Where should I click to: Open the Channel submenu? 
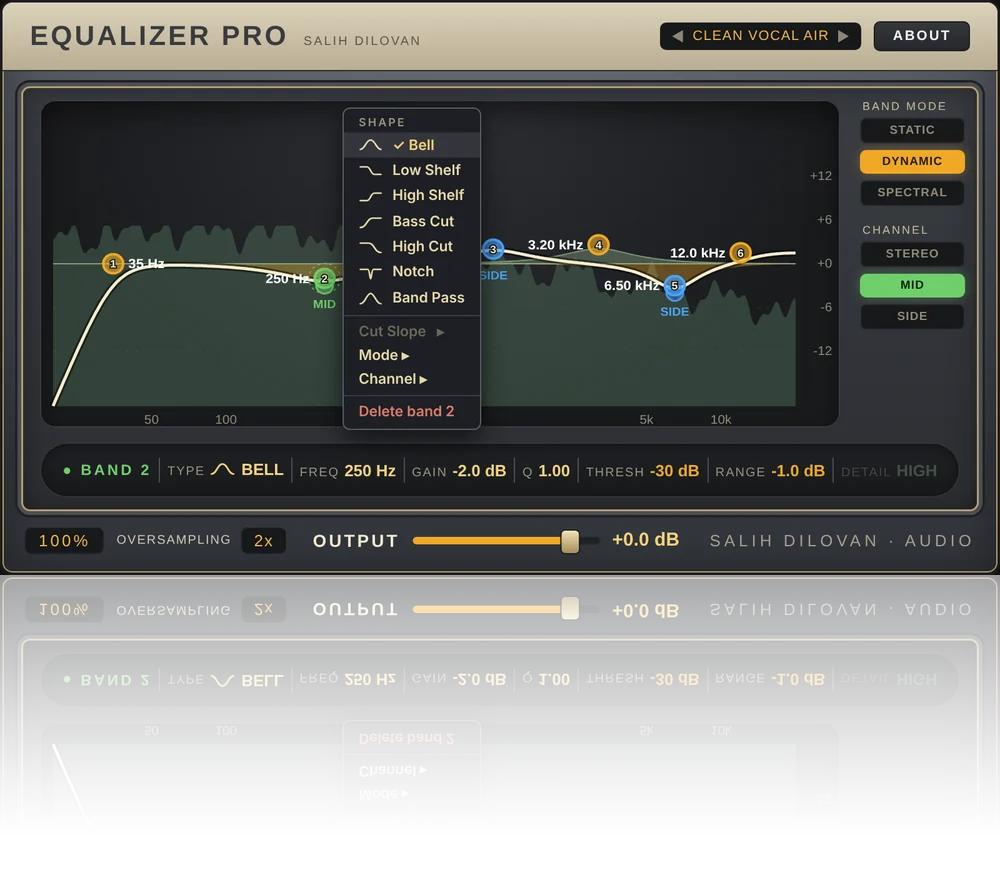pyautogui.click(x=412, y=379)
